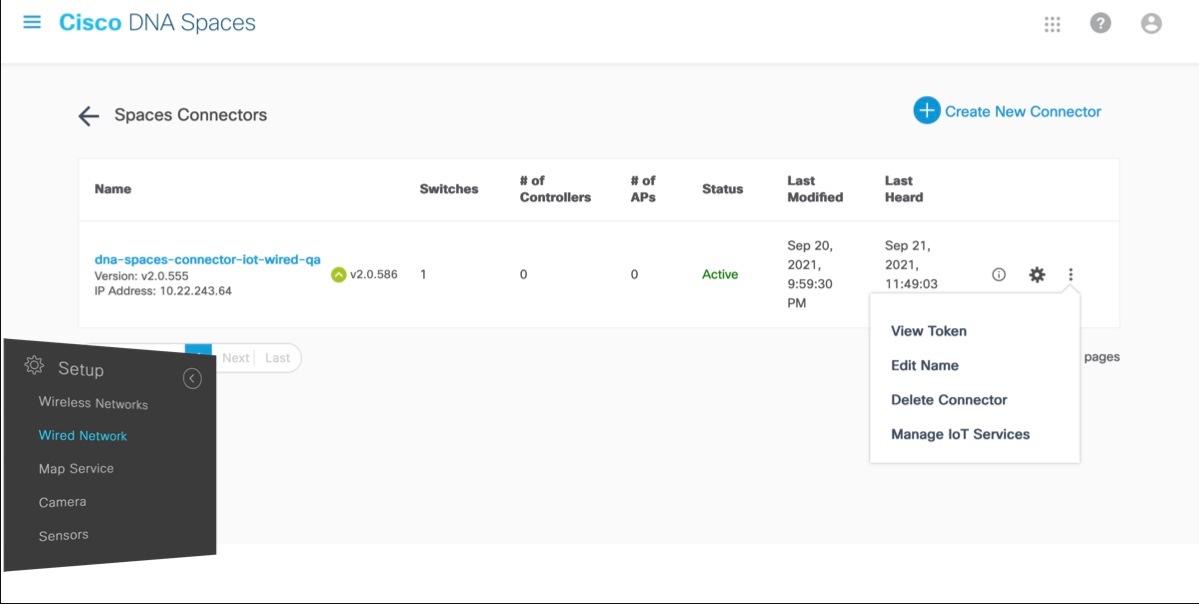
Task: Open the dna-spaces-connector-iot-wired-qa connector
Action: click(x=205, y=258)
